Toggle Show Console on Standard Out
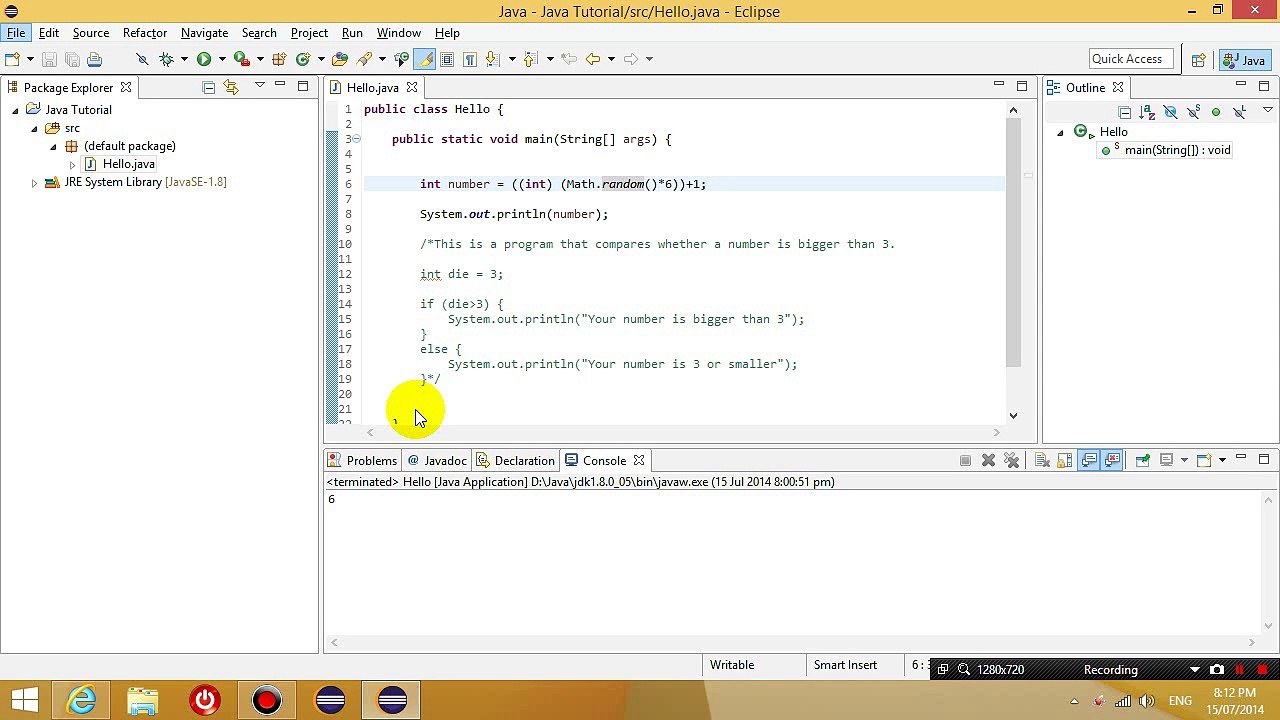 pos(1089,460)
